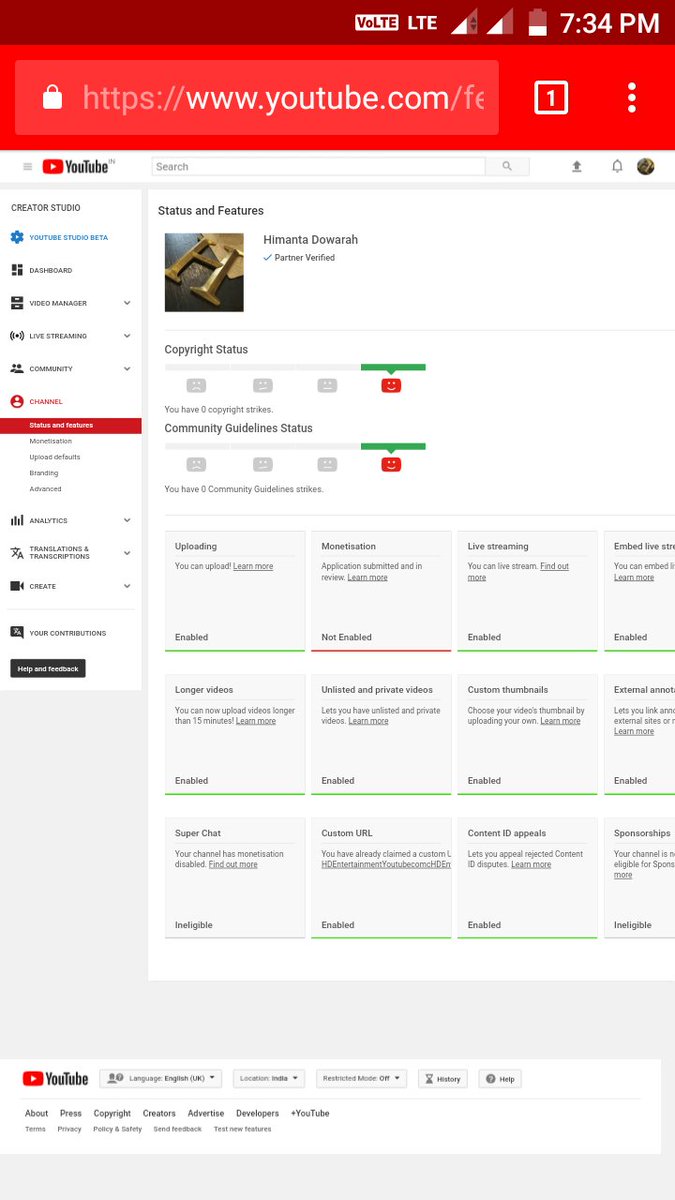This screenshot has width=675, height=1200.
Task: Click Learn more in Uploading card
Action: pyautogui.click(x=253, y=566)
